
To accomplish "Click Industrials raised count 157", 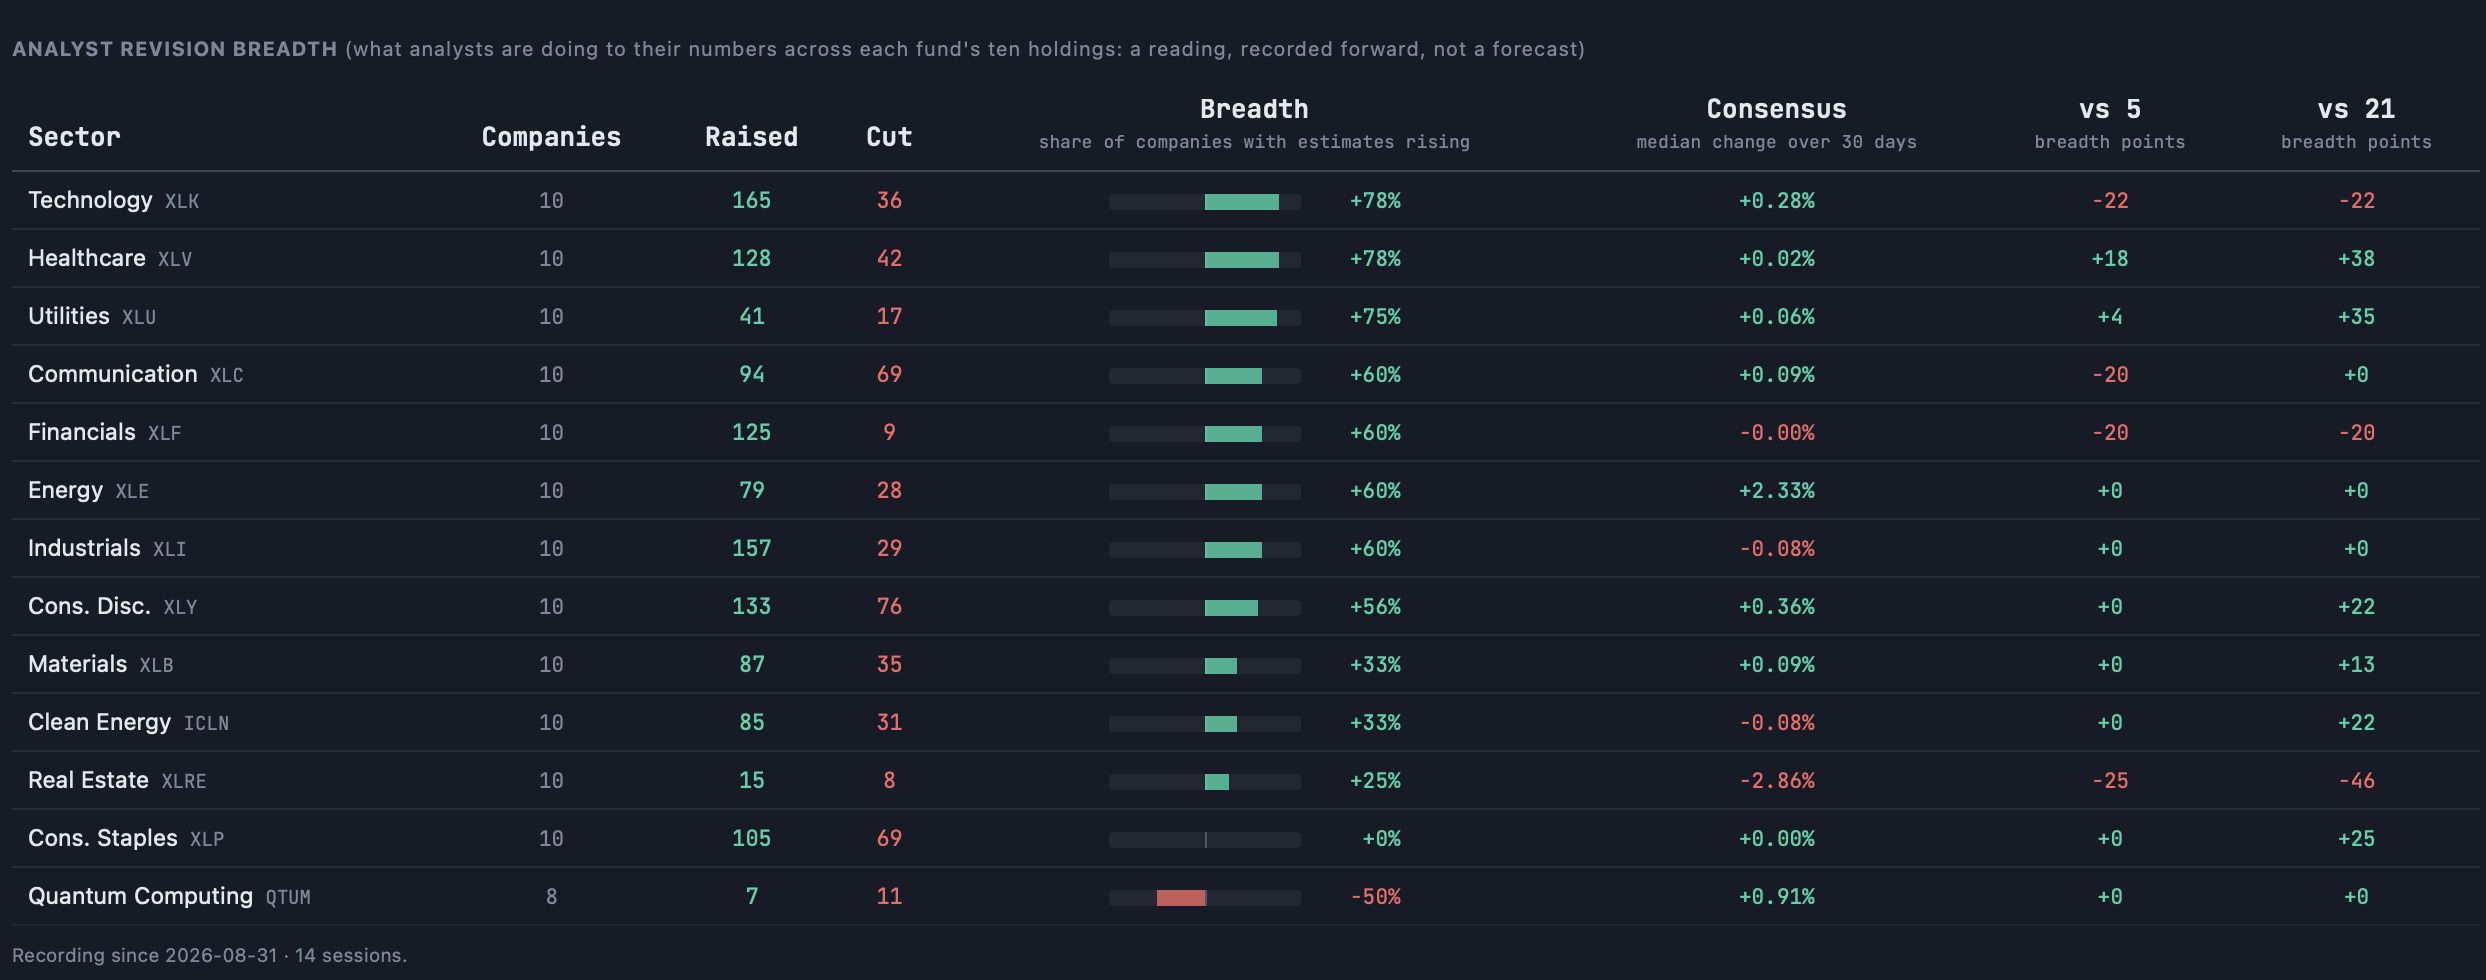I will tap(751, 549).
